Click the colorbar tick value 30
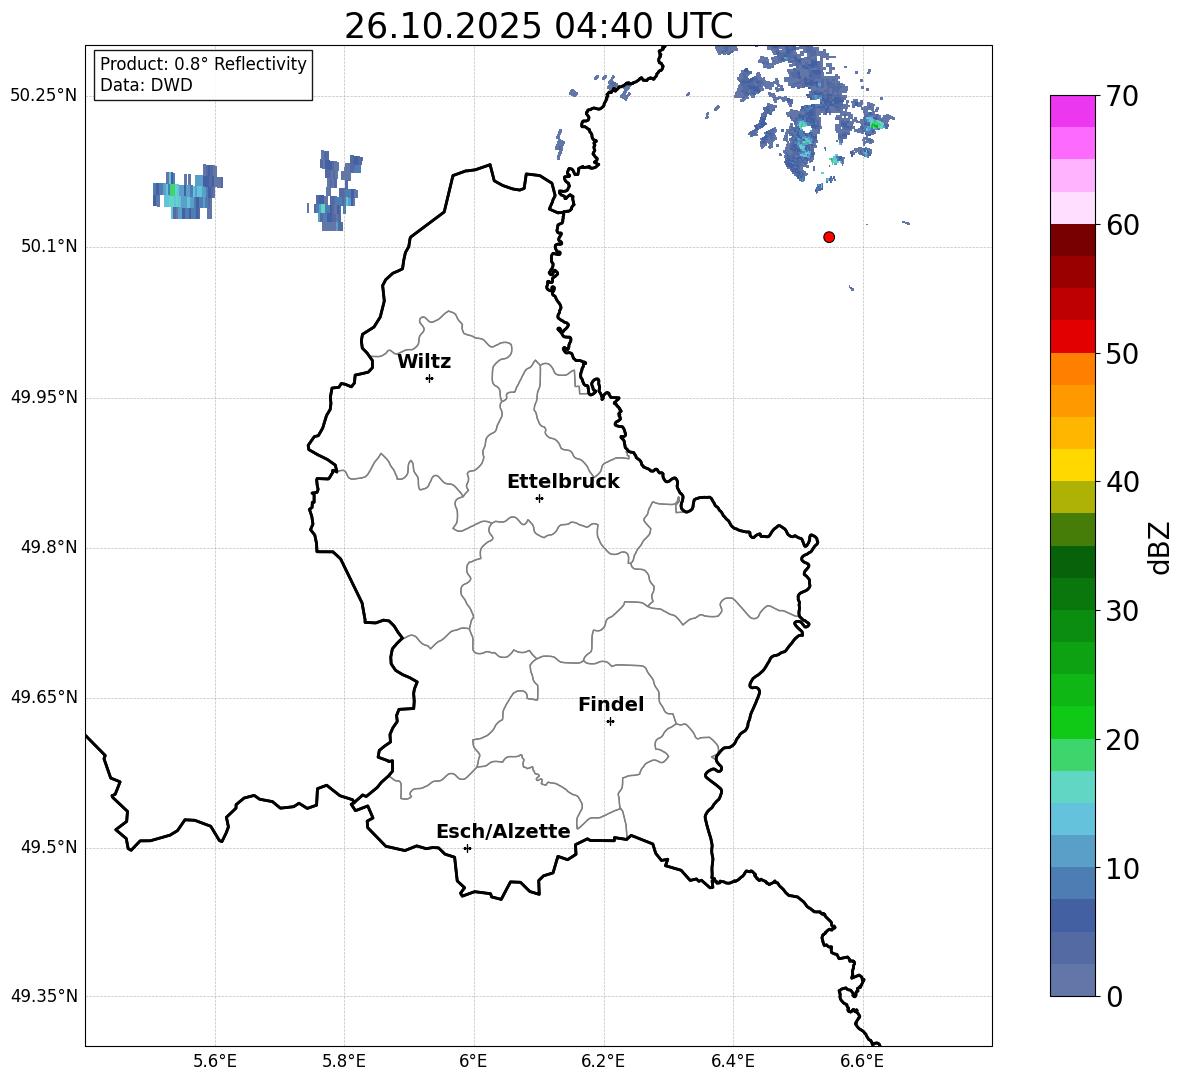This screenshot has width=1184, height=1081. point(1122,611)
